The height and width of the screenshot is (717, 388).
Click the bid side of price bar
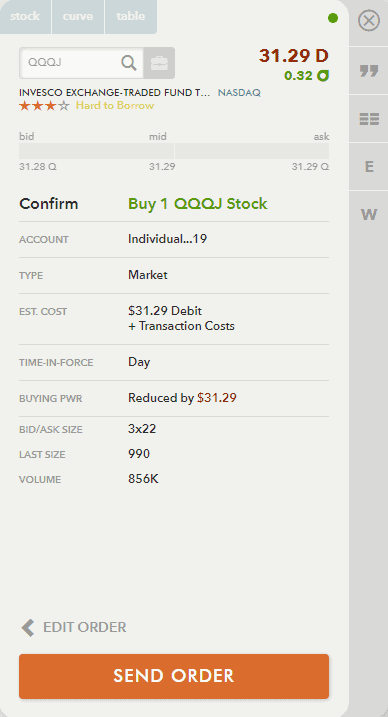(x=96, y=151)
